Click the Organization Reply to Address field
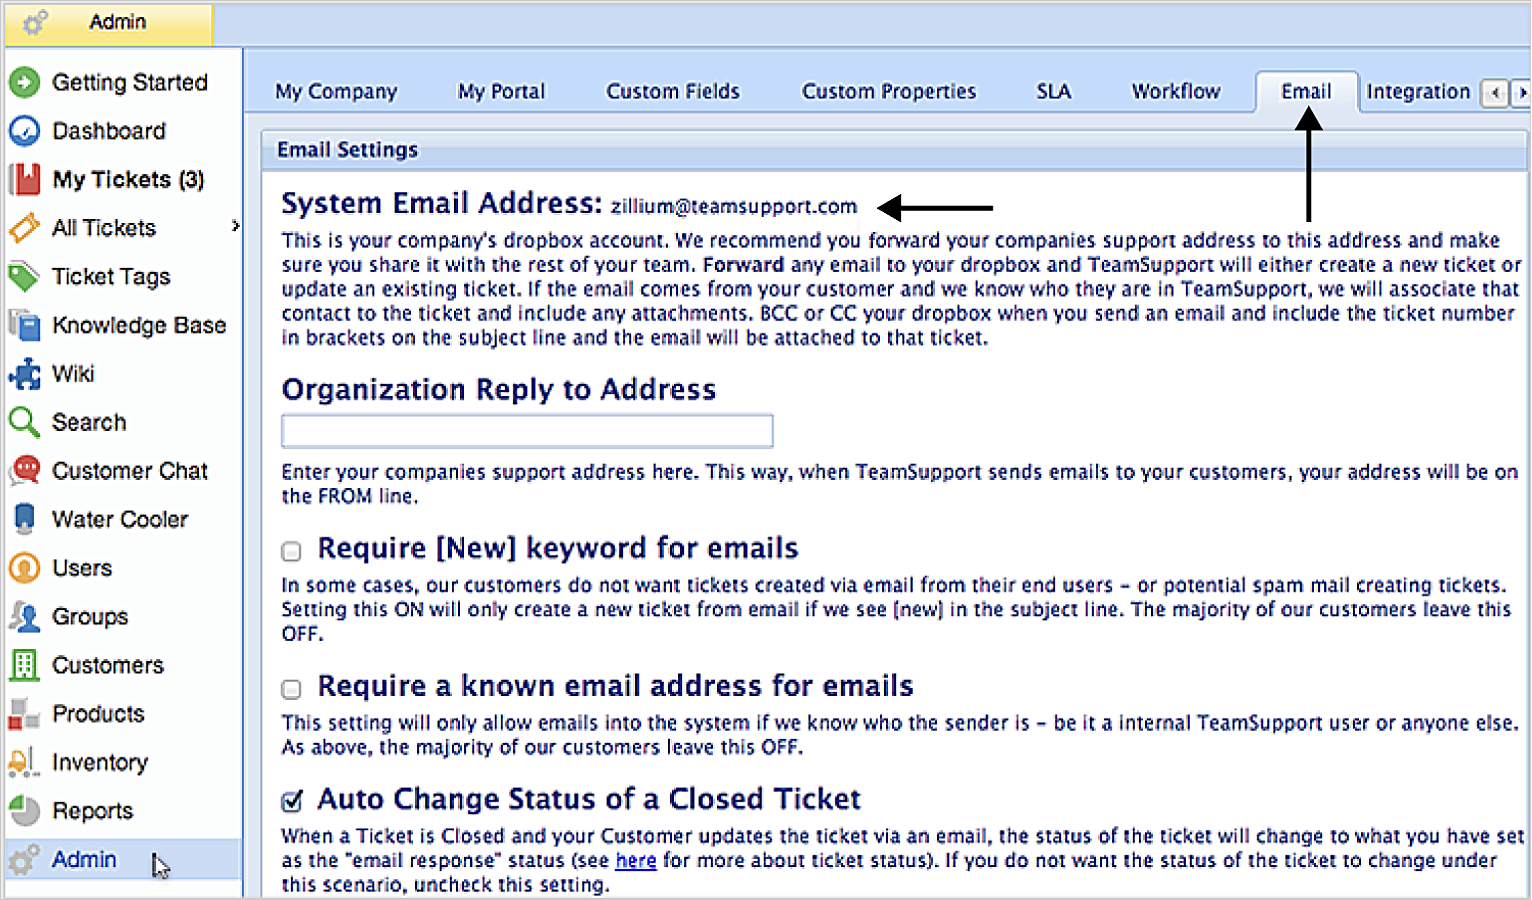Viewport: 1532px width, 900px height. click(527, 431)
